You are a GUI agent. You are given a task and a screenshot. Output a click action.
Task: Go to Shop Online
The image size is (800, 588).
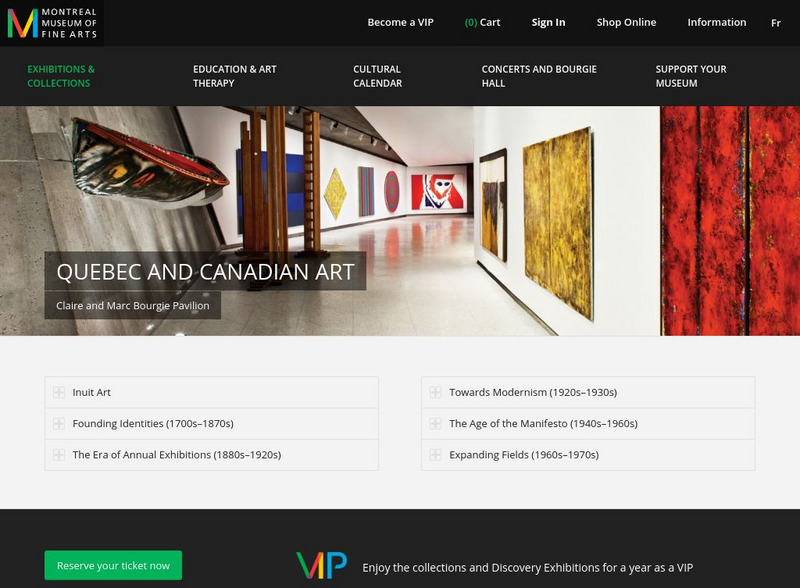(x=627, y=22)
